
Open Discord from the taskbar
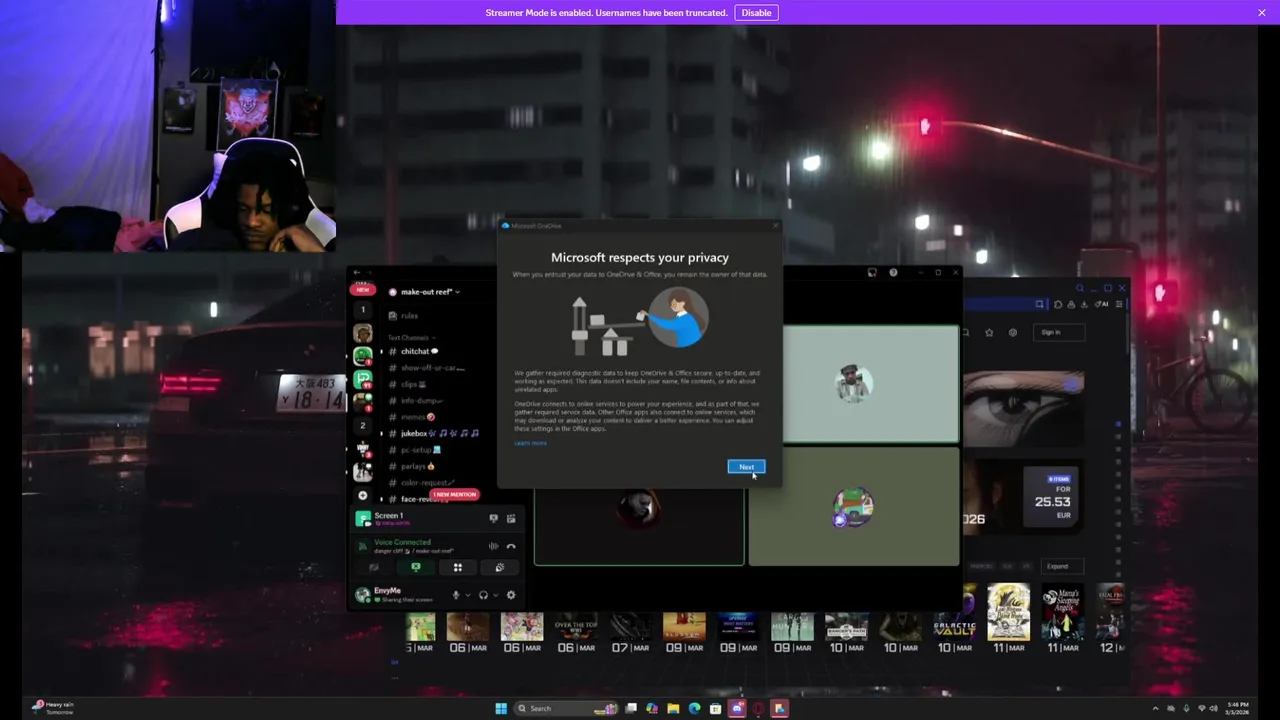(x=737, y=708)
